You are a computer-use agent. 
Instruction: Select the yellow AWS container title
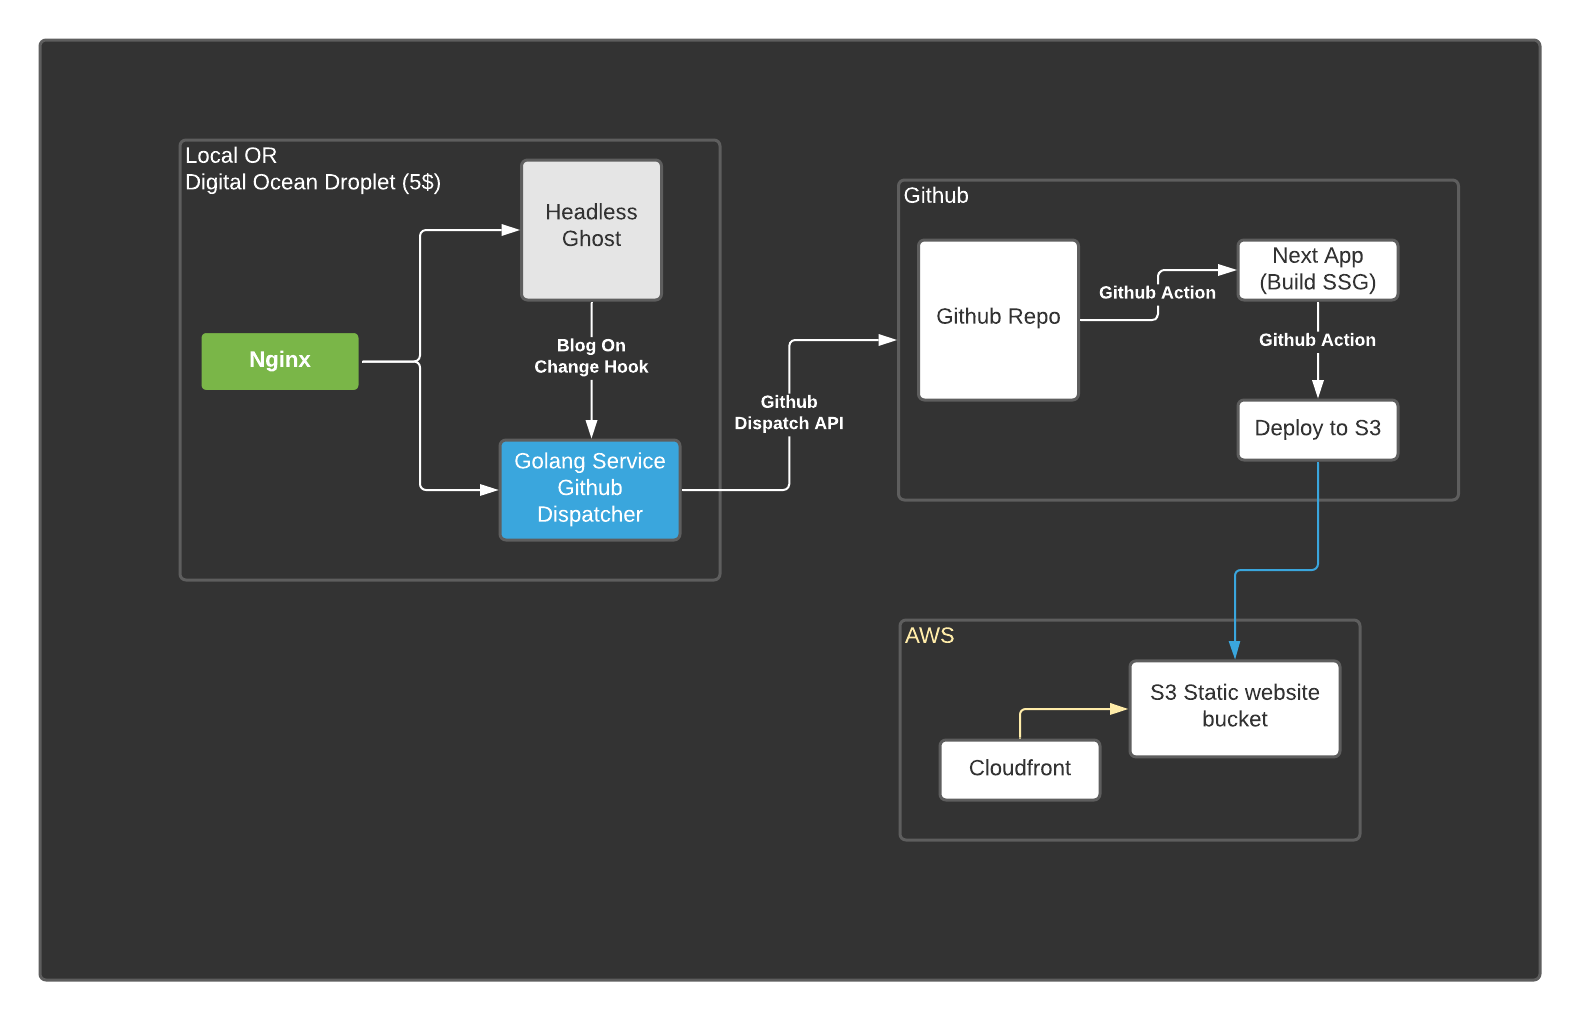[929, 636]
